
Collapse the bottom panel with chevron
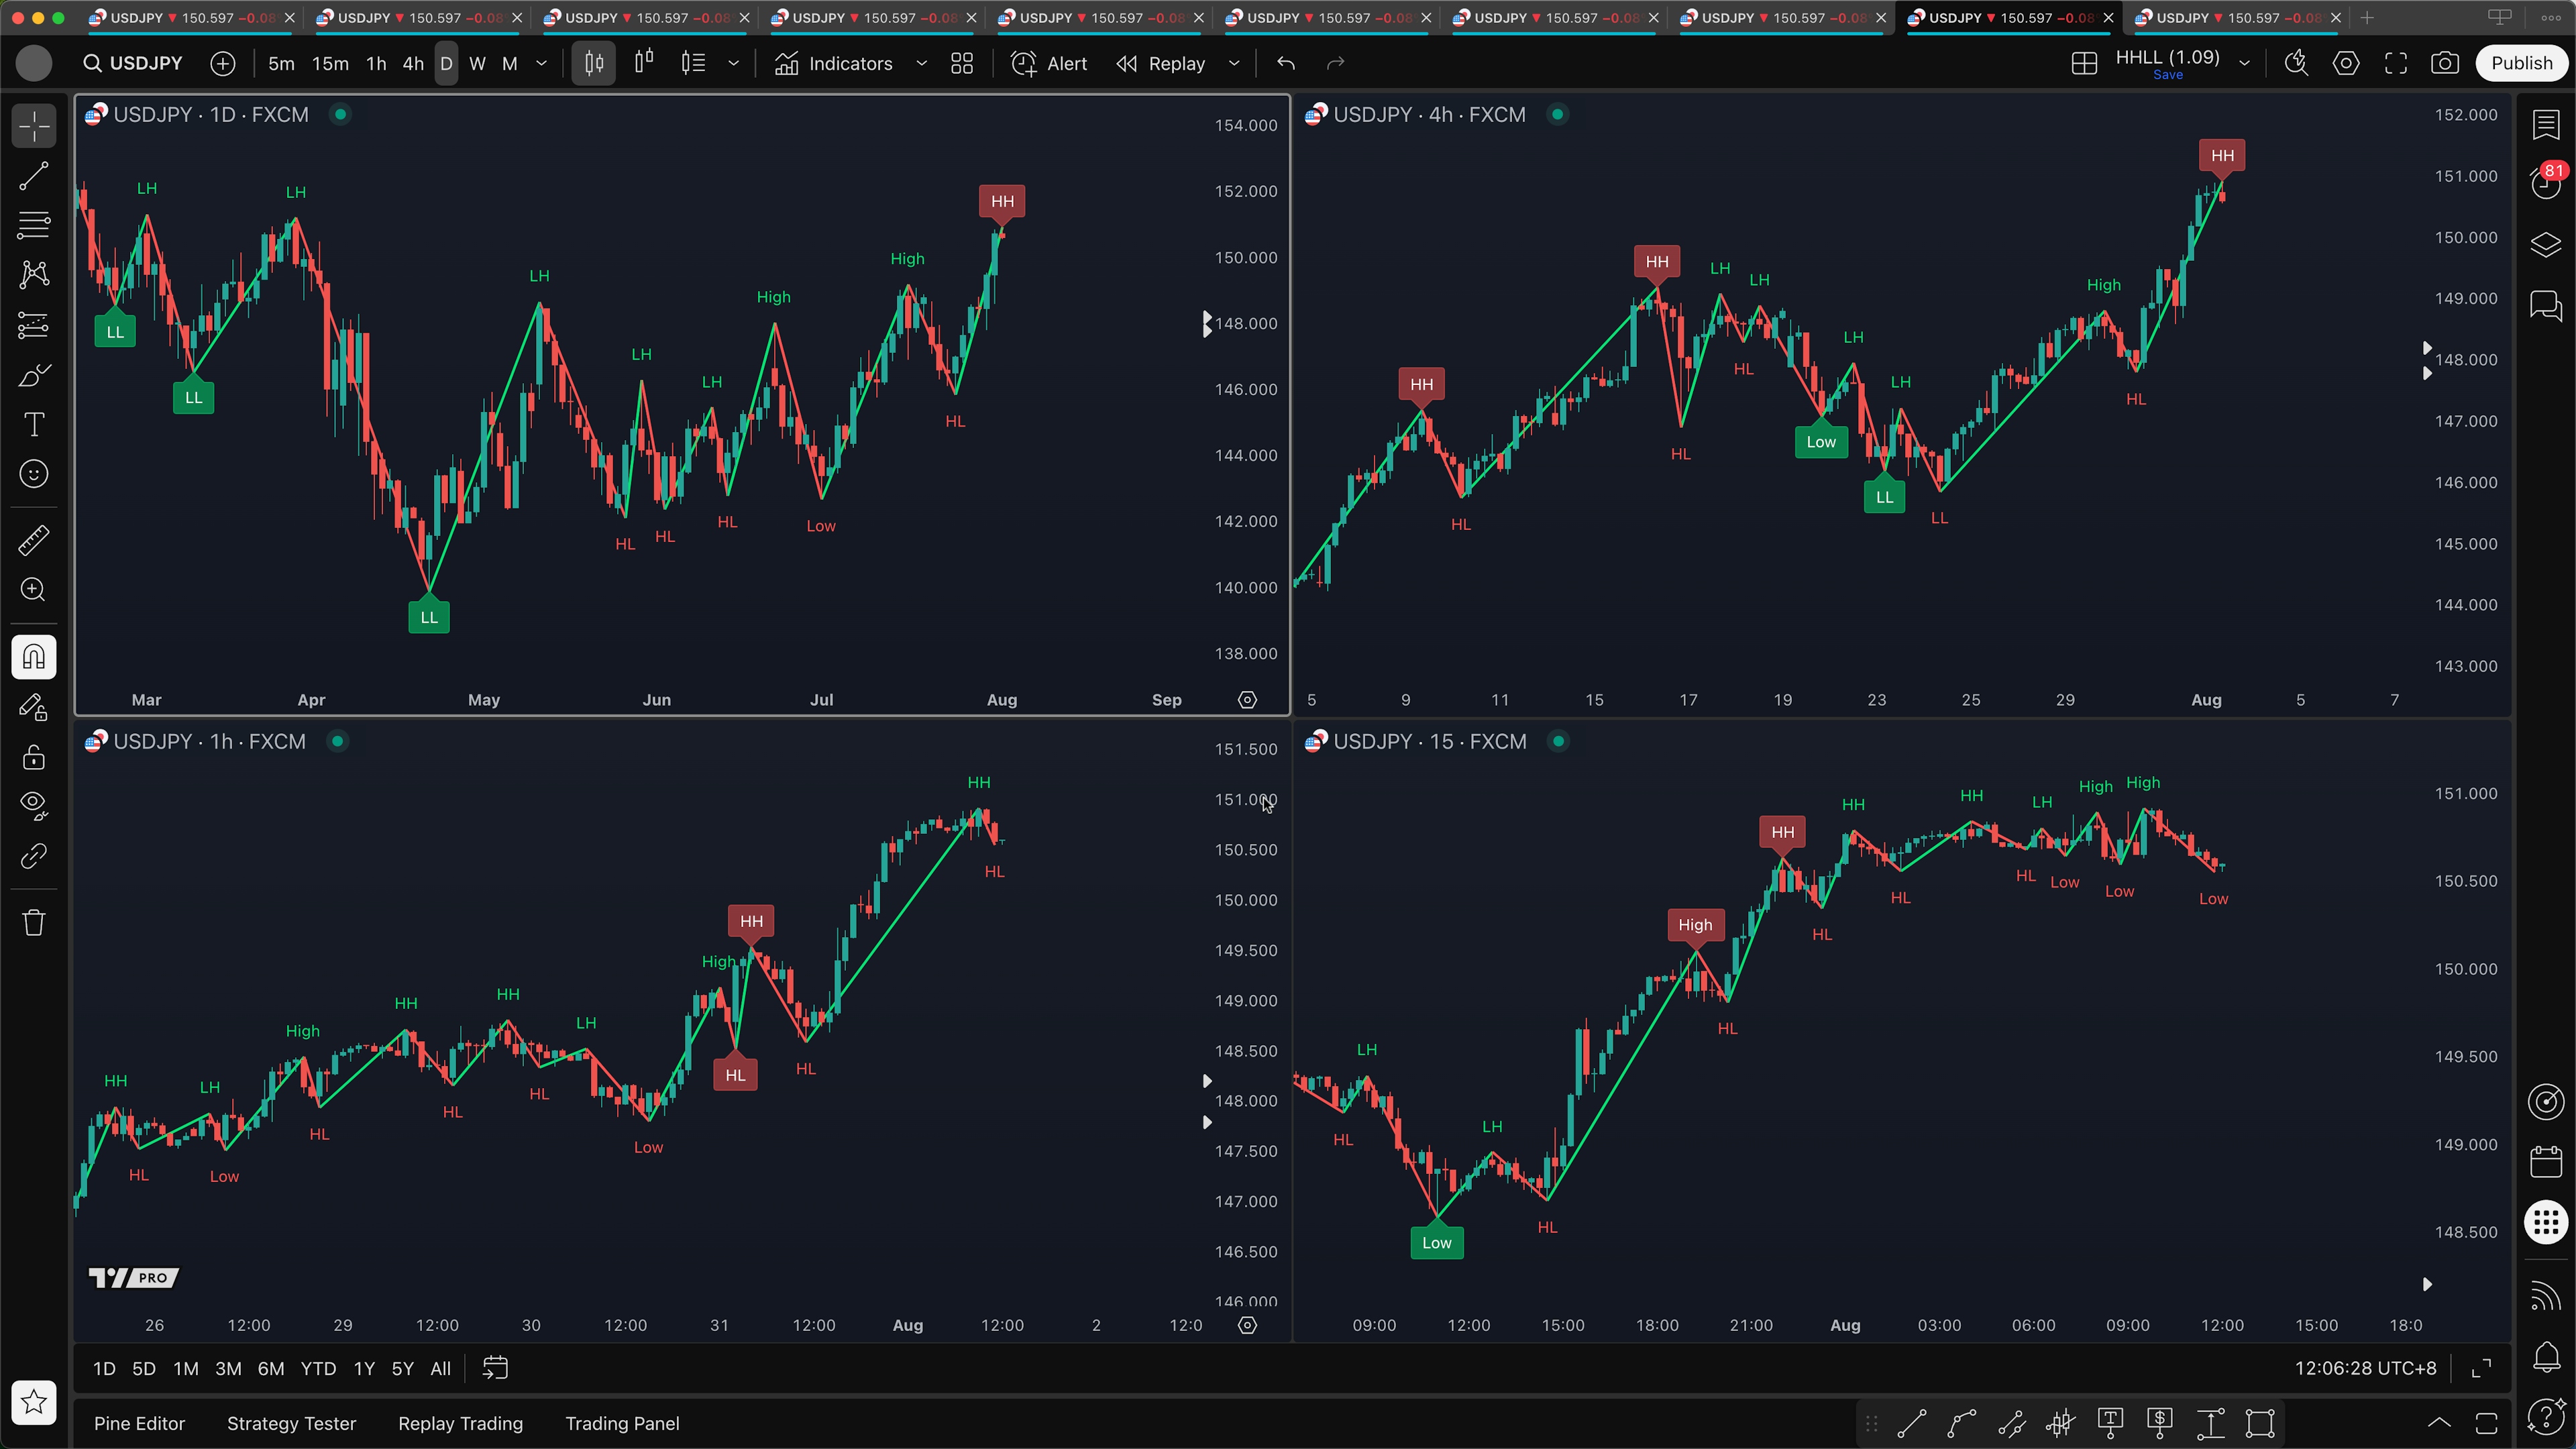point(2440,1423)
